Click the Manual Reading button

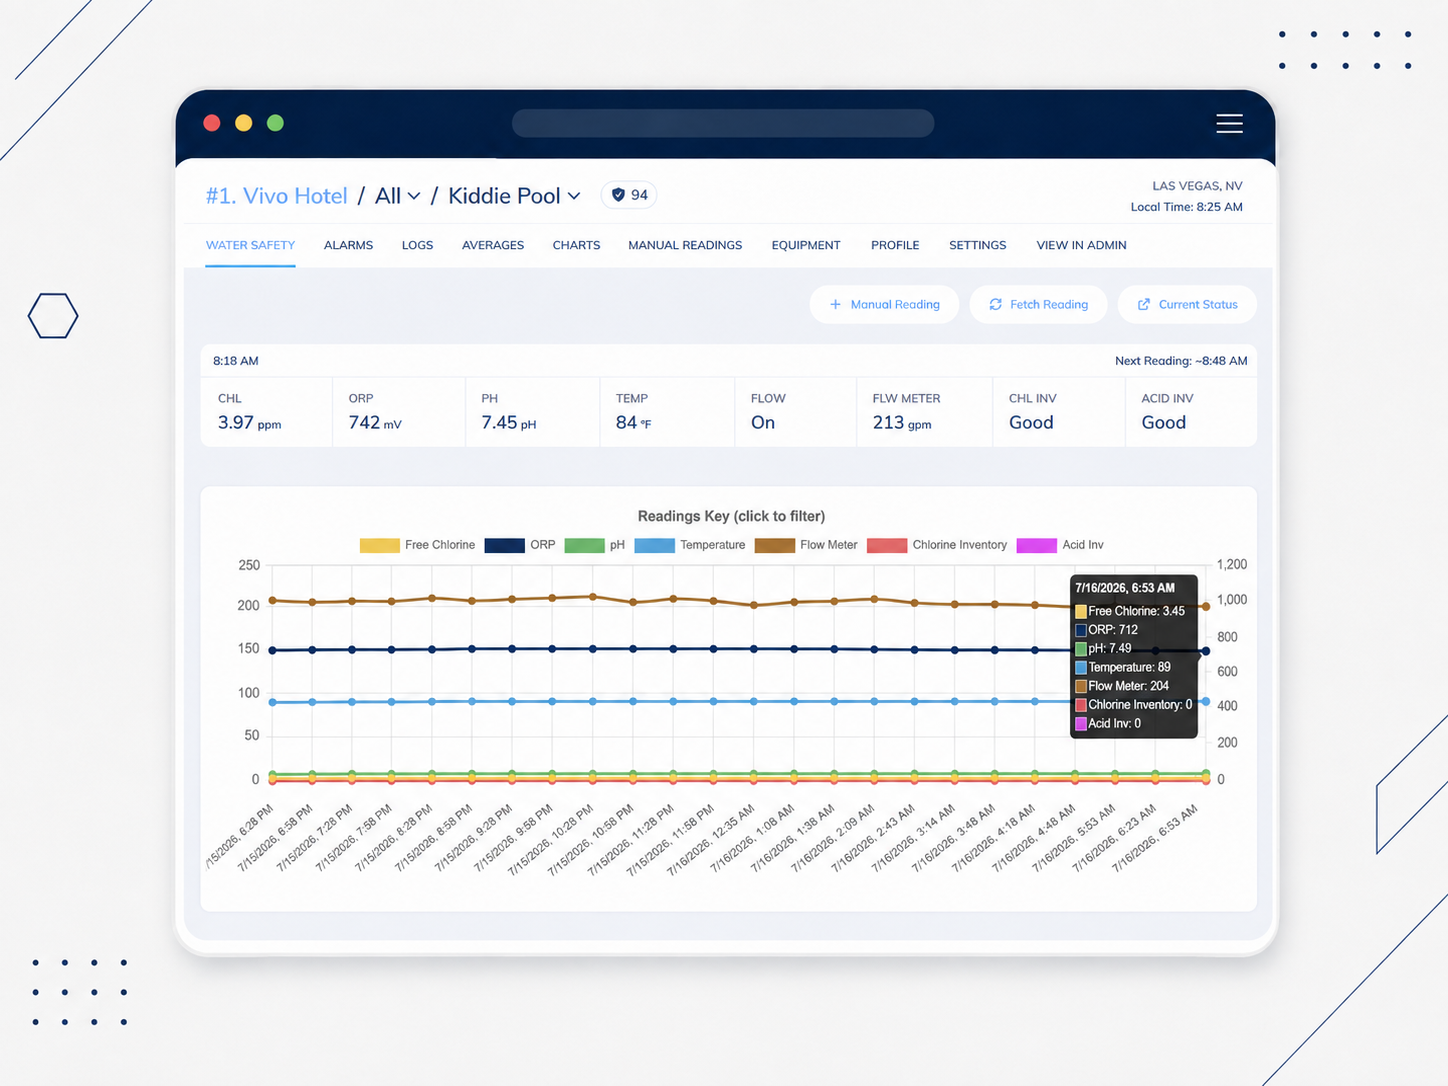884,305
